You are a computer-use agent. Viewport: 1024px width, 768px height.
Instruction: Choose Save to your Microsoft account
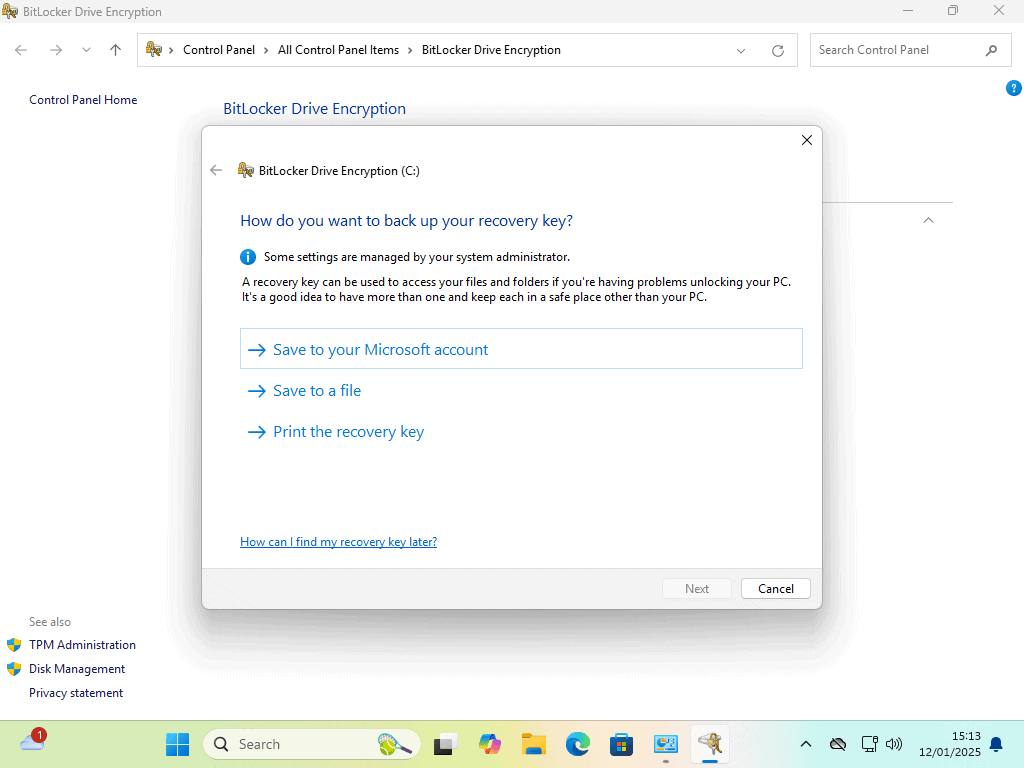click(x=380, y=350)
